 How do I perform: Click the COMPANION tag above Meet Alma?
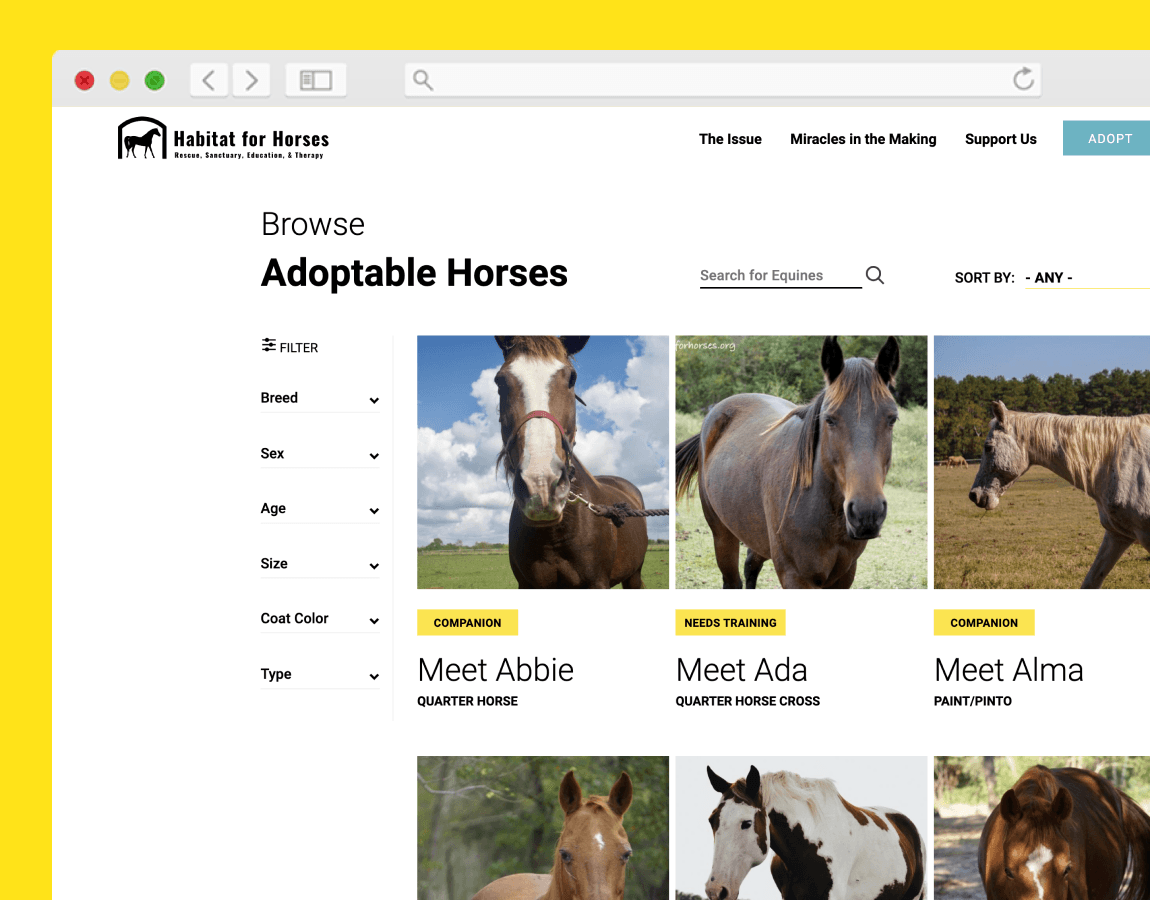[x=984, y=623]
